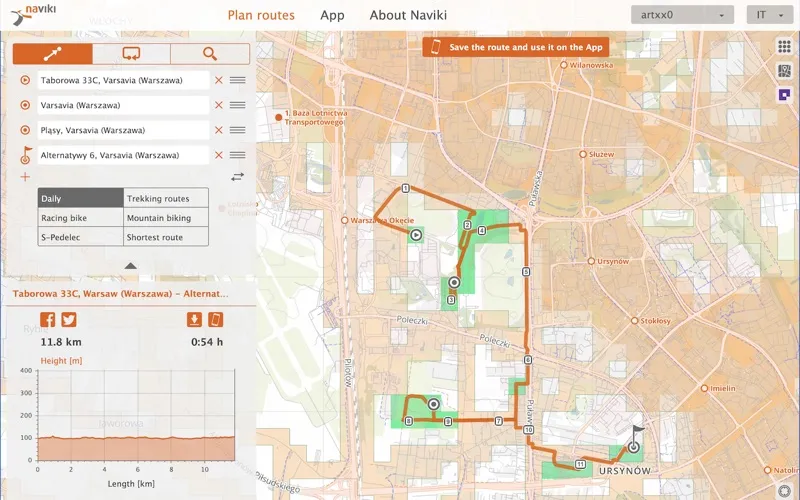Collapse the route profile options panel
The image size is (800, 500).
(131, 266)
